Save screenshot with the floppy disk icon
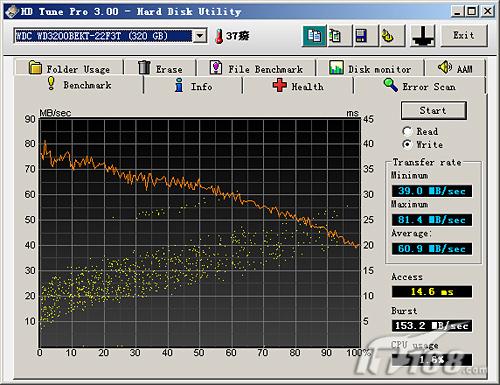This screenshot has height=385, width=500. click(365, 36)
